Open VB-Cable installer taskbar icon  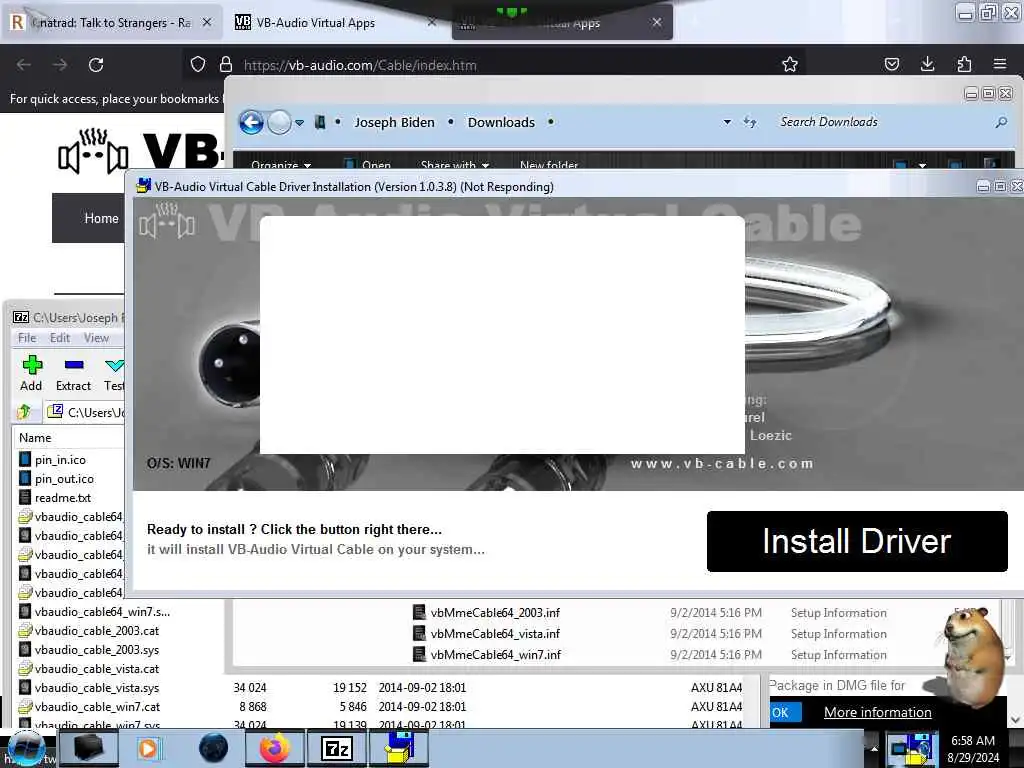(400, 748)
